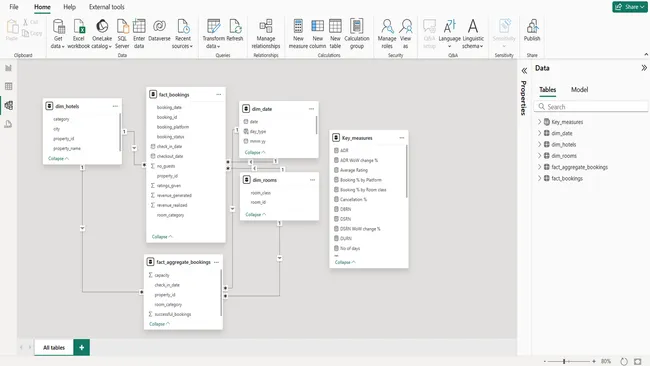Viewport: 650px width, 366px height.
Task: Create a New table
Action: click(335, 34)
